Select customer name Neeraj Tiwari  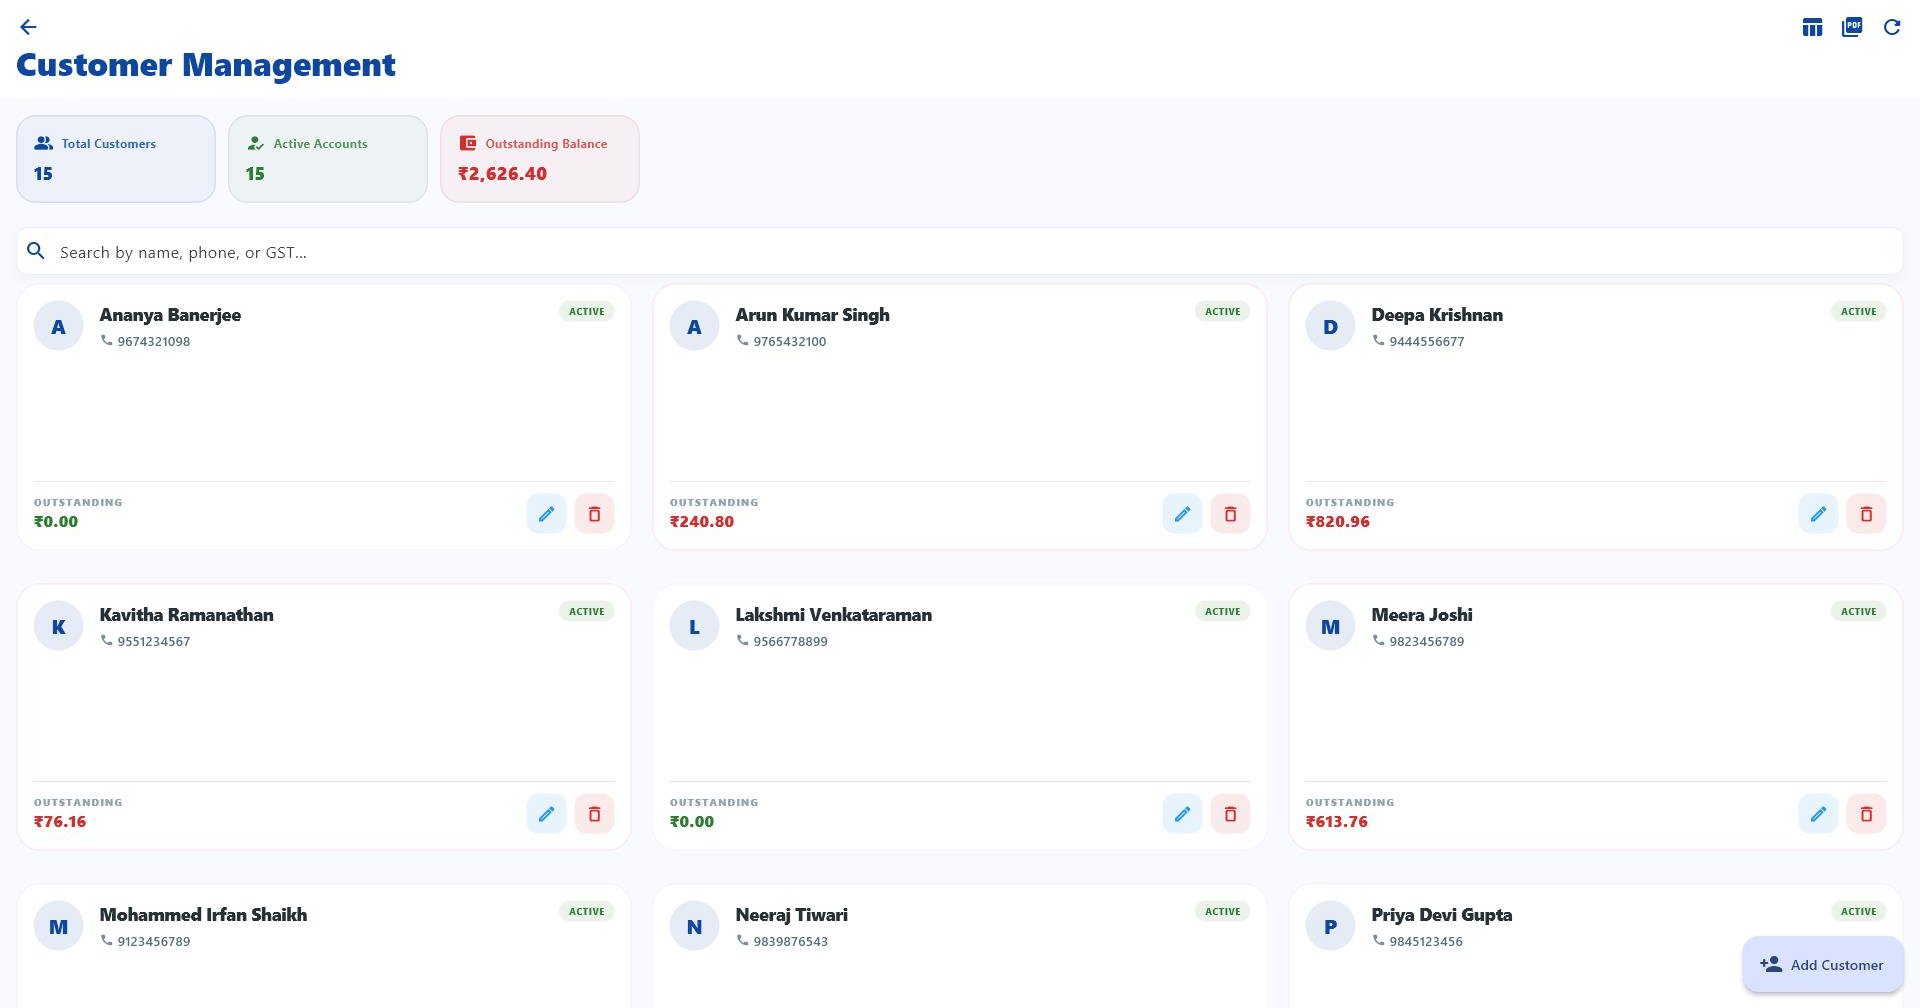[792, 915]
